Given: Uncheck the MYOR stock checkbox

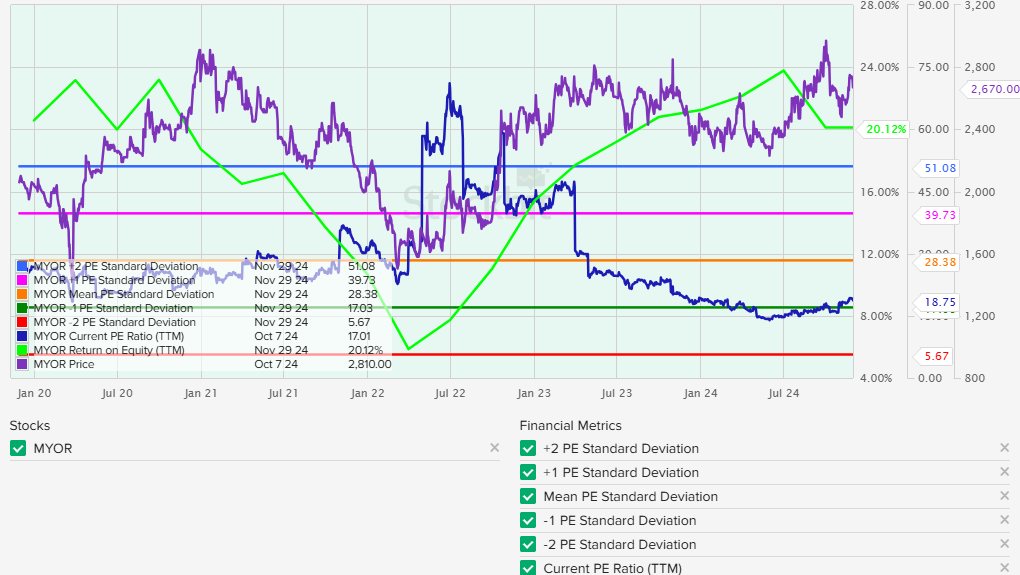Looking at the screenshot, I should (18, 448).
